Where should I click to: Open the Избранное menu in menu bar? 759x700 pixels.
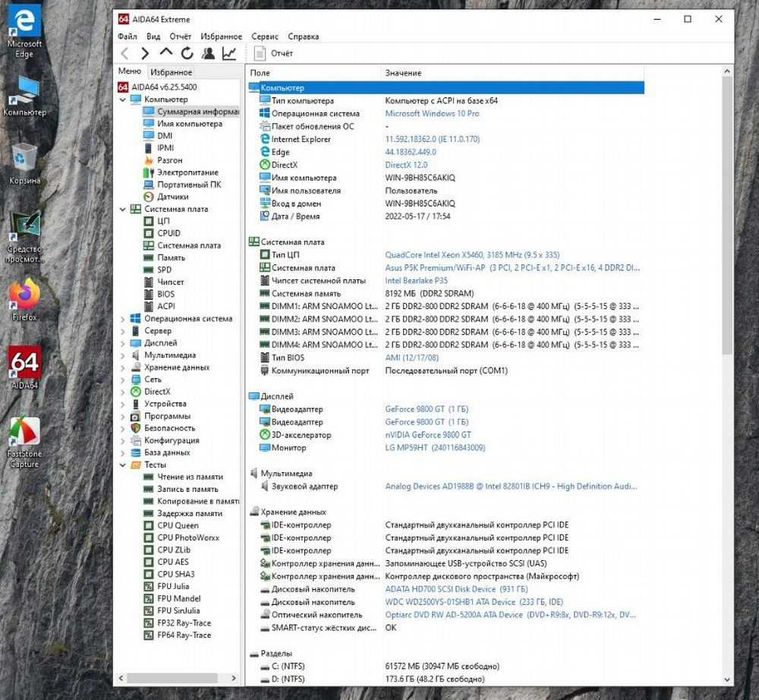pos(221,36)
